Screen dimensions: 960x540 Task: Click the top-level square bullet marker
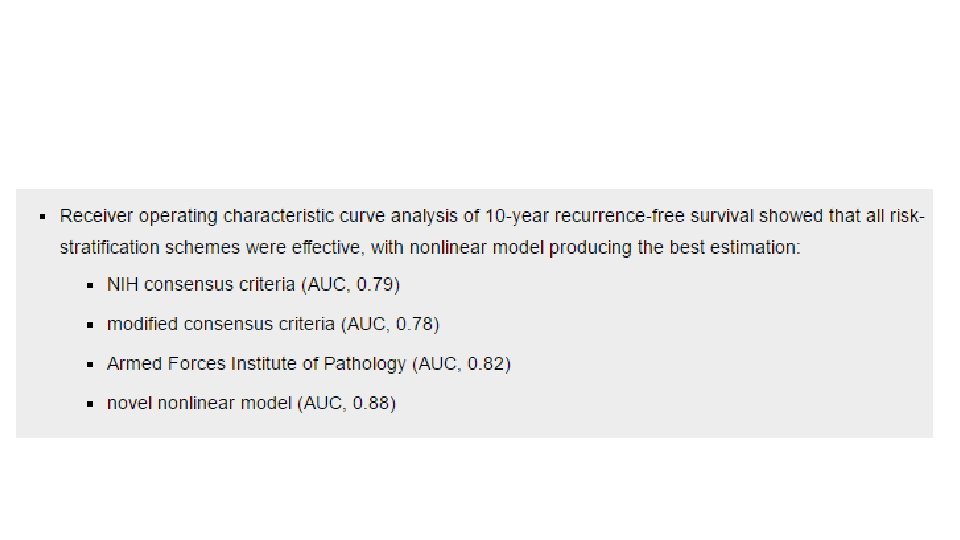click(42, 216)
